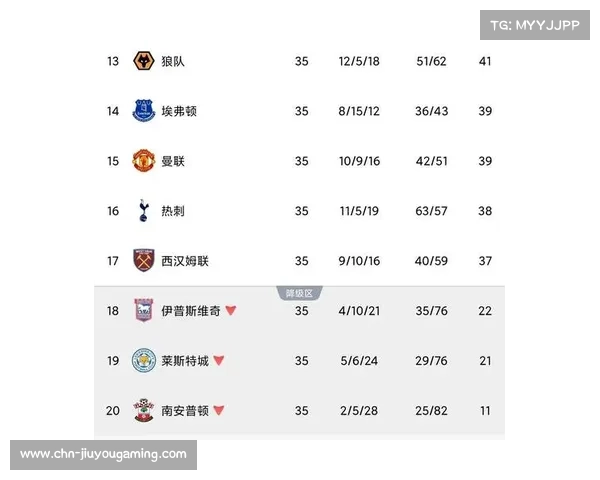Open team name 埃弗顿
Viewport: 600px width, 480px height.
coord(179,111)
